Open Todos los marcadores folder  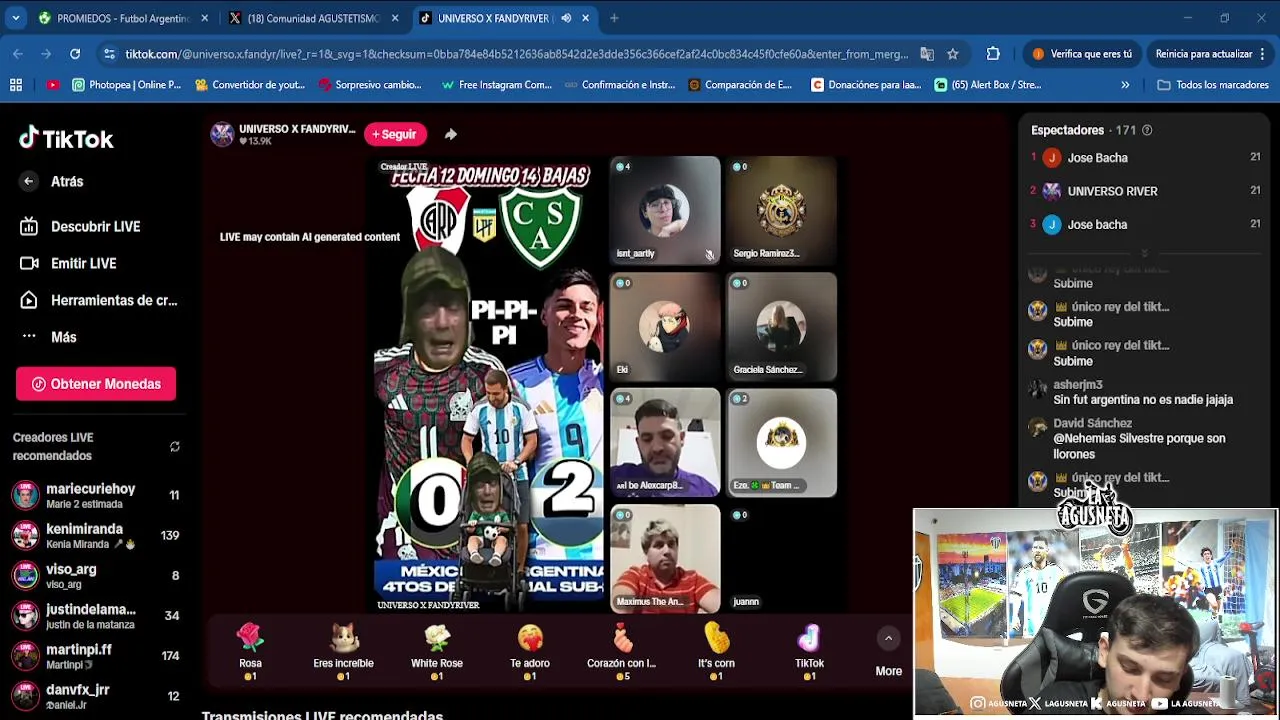point(1212,85)
